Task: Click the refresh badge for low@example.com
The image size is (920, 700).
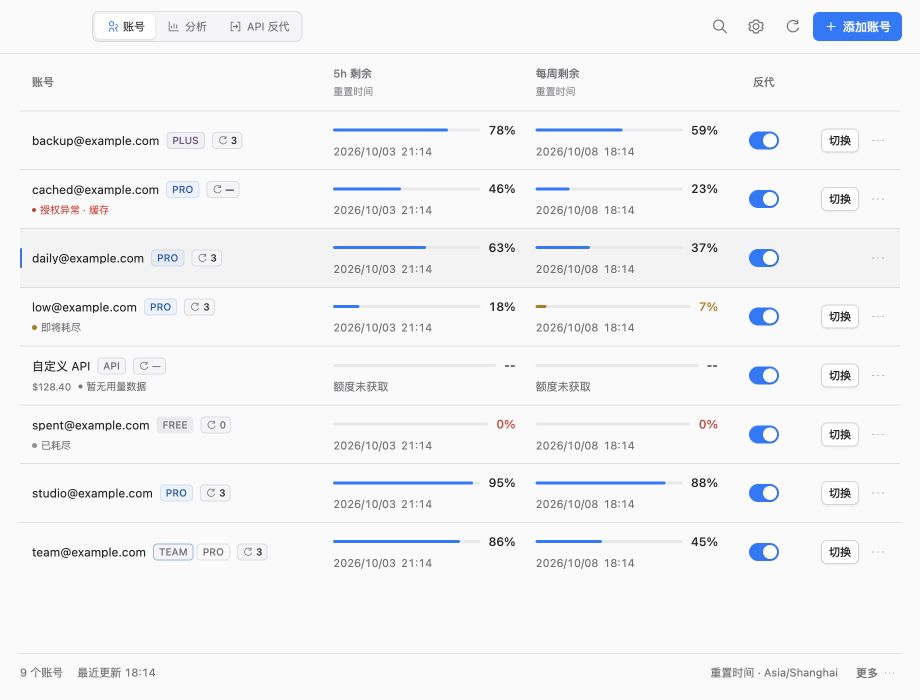Action: pyautogui.click(x=200, y=307)
